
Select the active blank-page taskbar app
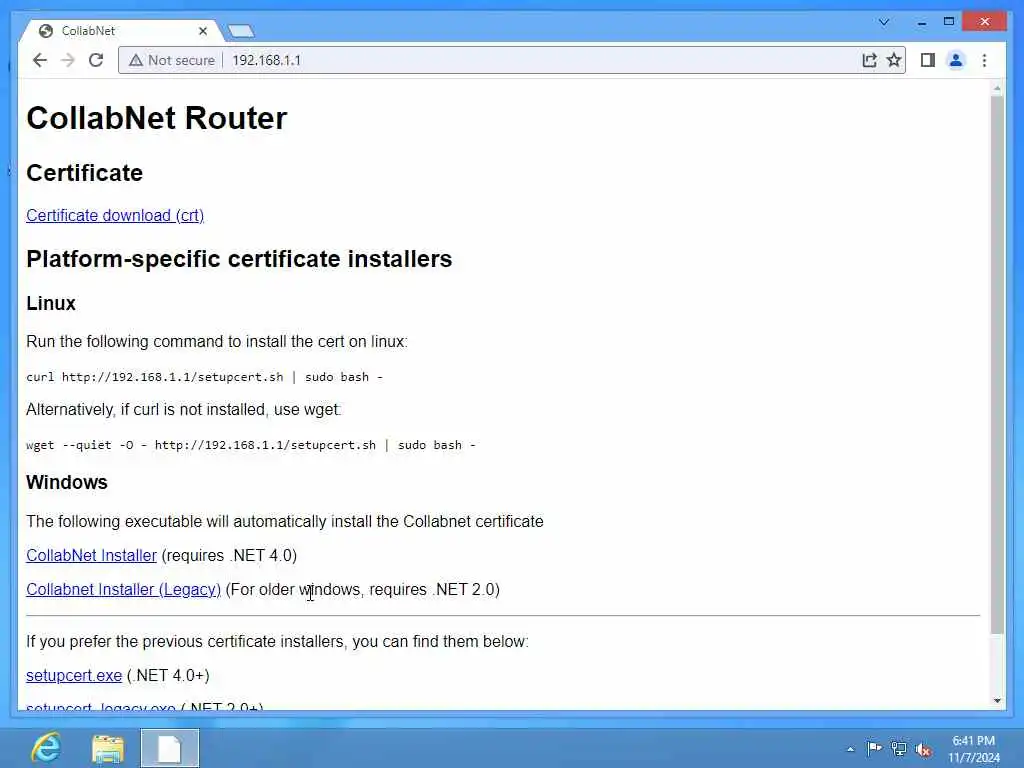(x=170, y=748)
